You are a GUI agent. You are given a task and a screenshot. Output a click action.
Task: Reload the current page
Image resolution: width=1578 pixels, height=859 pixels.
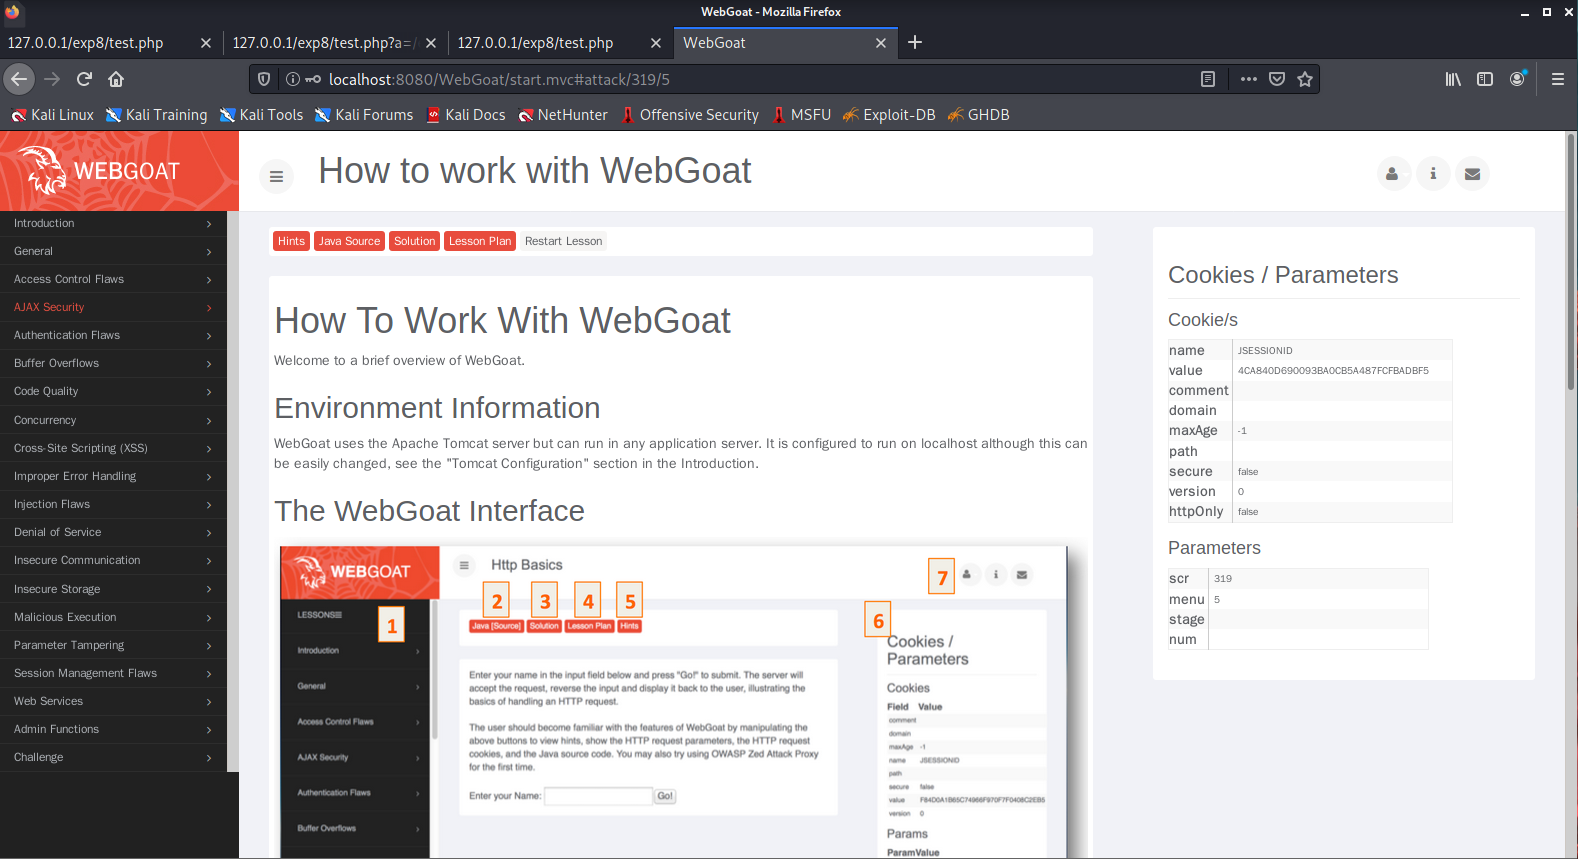point(84,79)
